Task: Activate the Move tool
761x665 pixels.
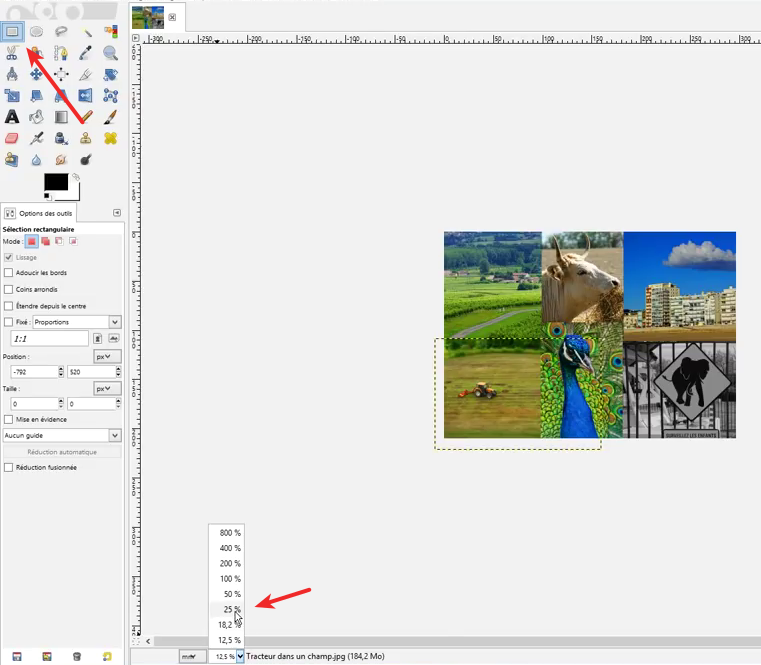Action: point(36,75)
